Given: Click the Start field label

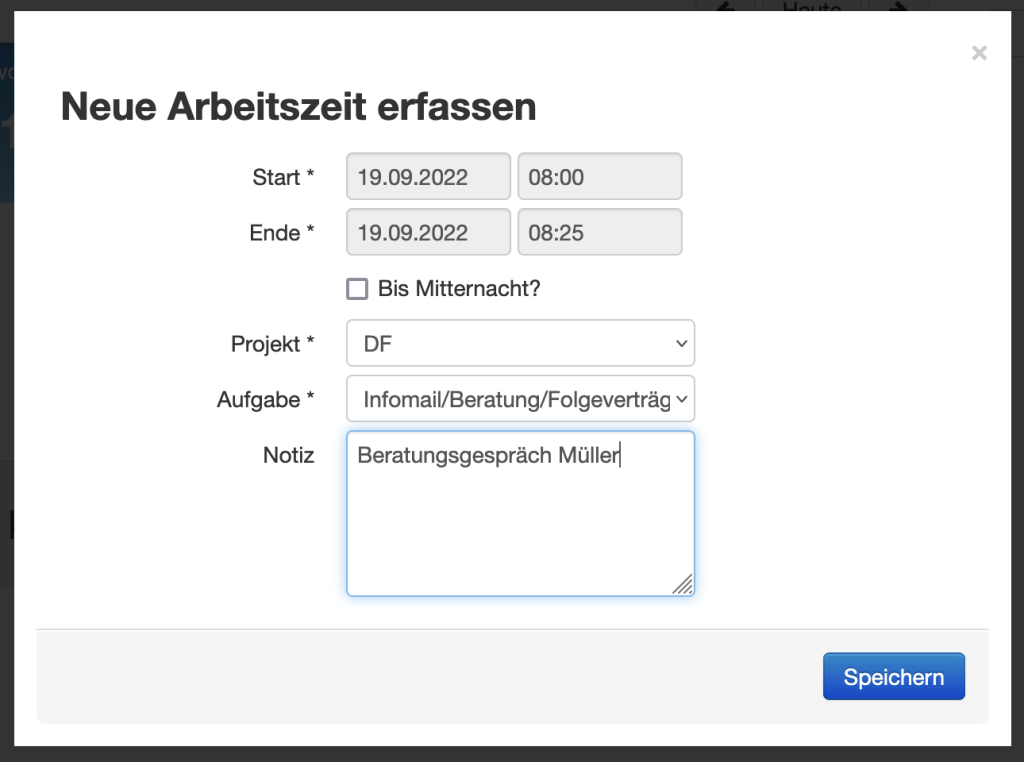Looking at the screenshot, I should tap(283, 177).
